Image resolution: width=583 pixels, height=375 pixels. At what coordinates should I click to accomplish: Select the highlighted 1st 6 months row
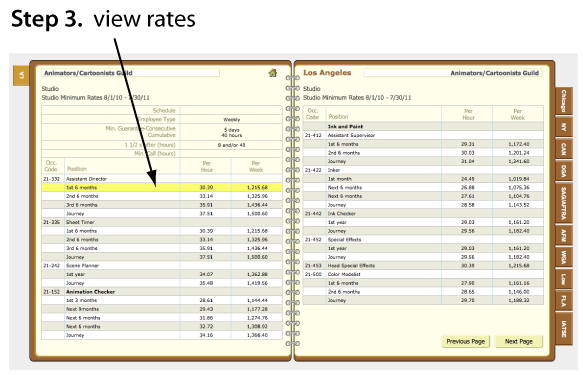[x=162, y=187]
